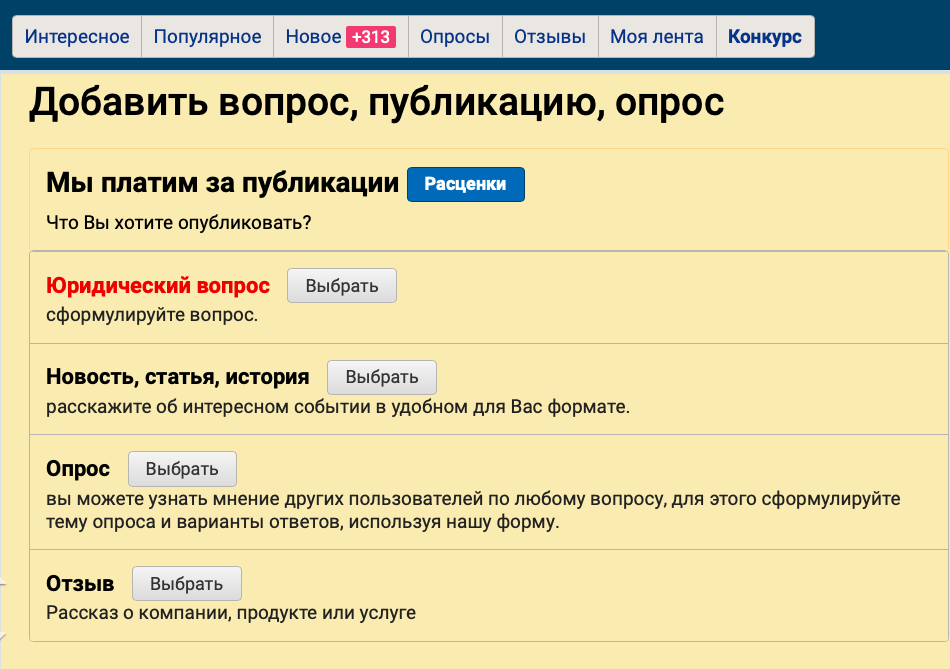Image resolution: width=950 pixels, height=669 pixels.
Task: Click the Опрос heading text
Action: (x=78, y=469)
